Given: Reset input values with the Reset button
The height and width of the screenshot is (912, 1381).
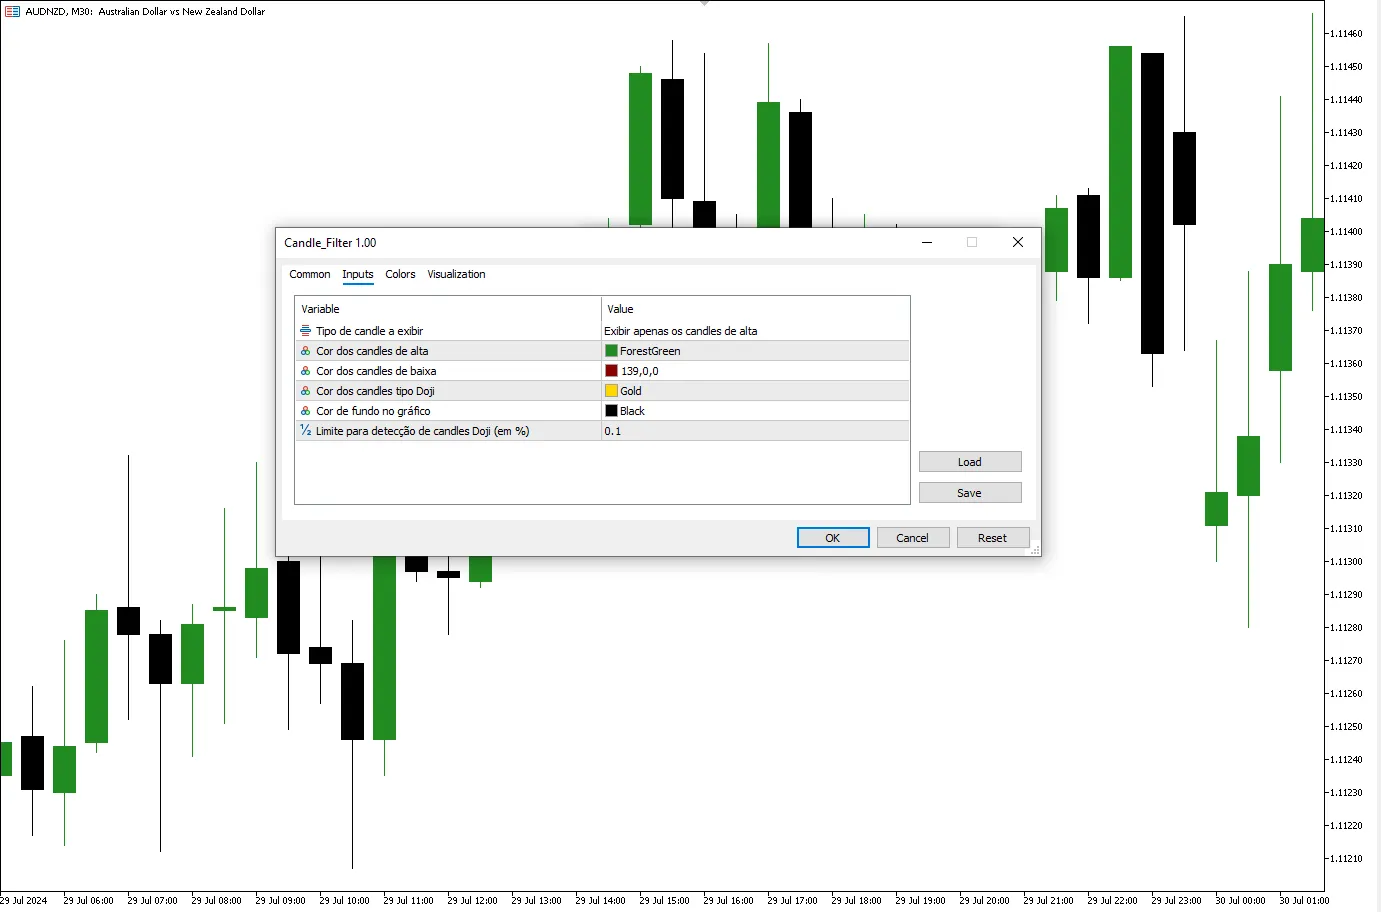Looking at the screenshot, I should [x=993, y=538].
